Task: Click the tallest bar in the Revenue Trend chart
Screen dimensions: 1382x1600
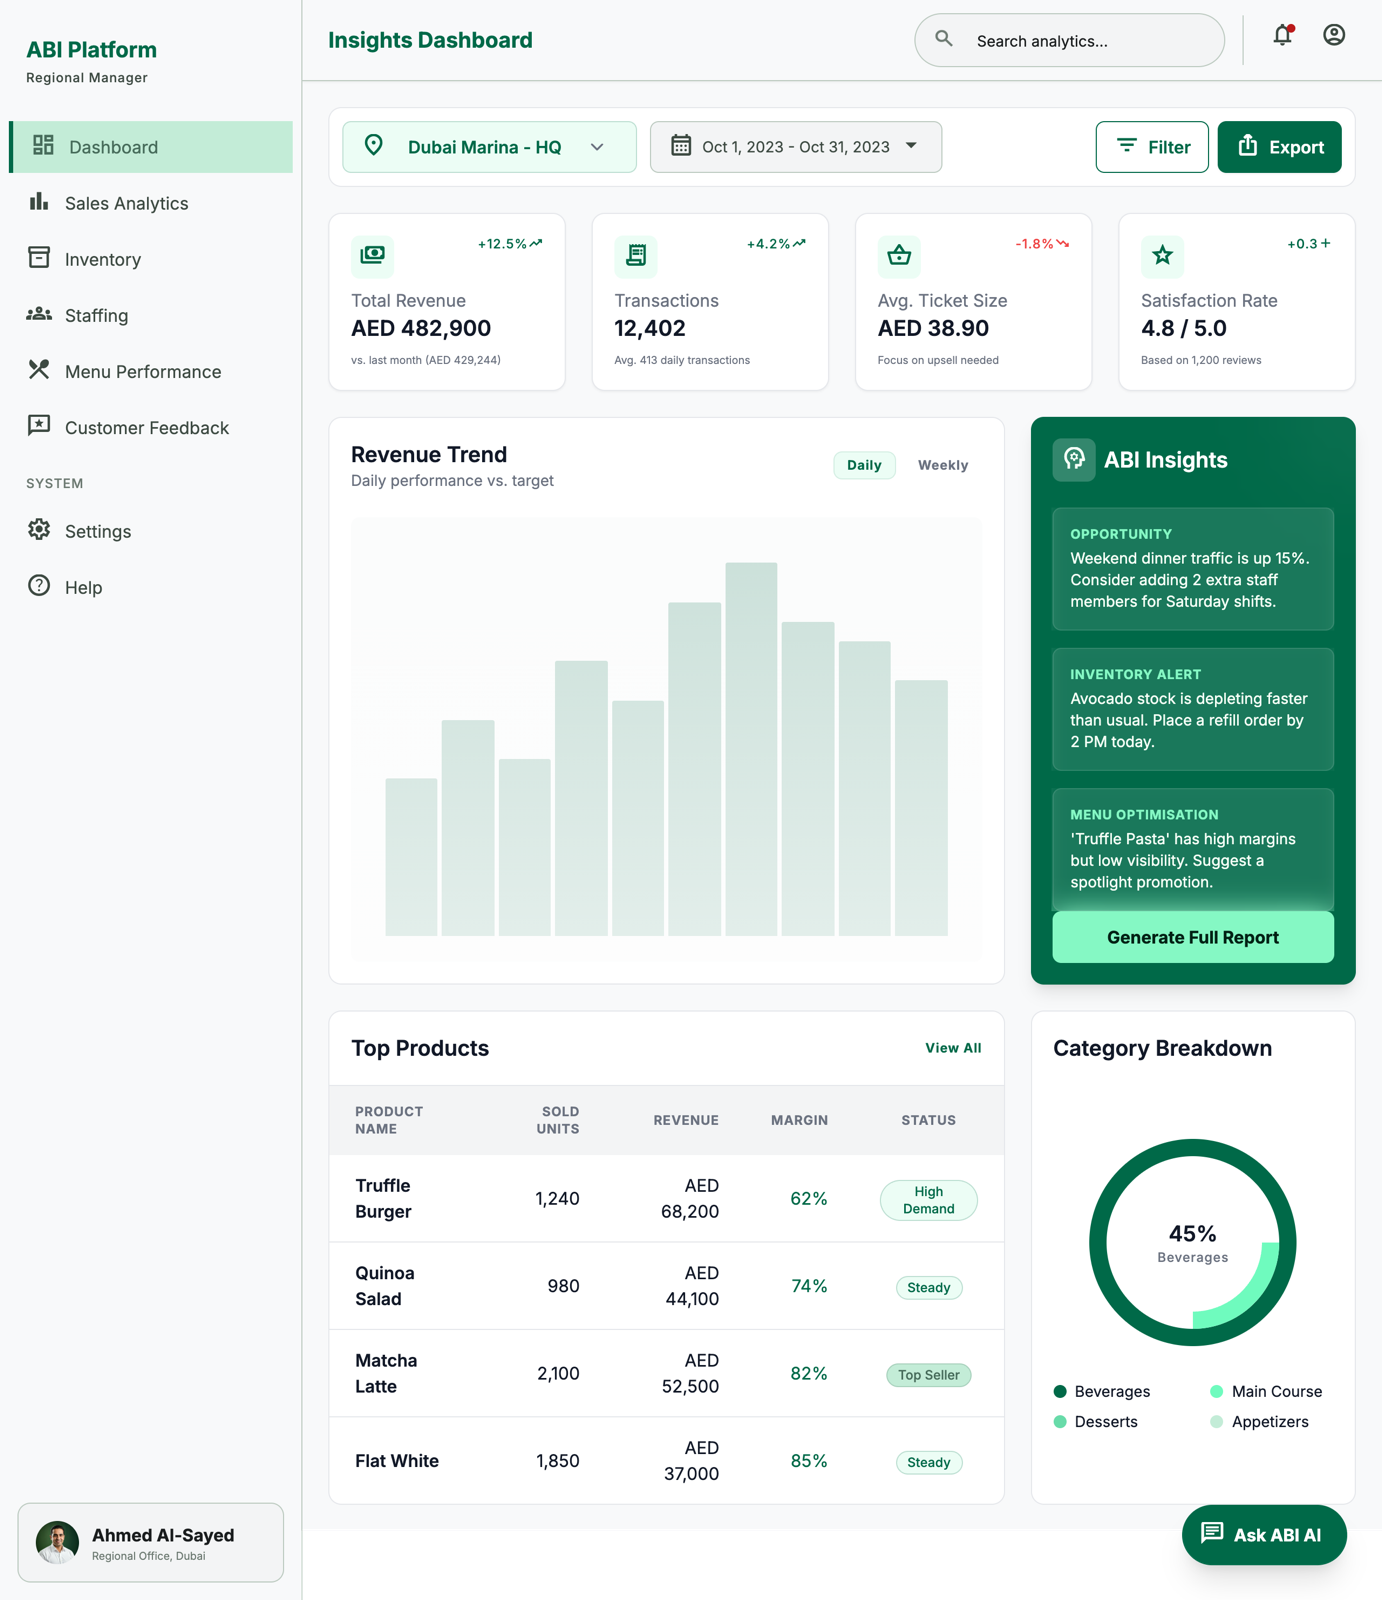Action: tap(751, 749)
